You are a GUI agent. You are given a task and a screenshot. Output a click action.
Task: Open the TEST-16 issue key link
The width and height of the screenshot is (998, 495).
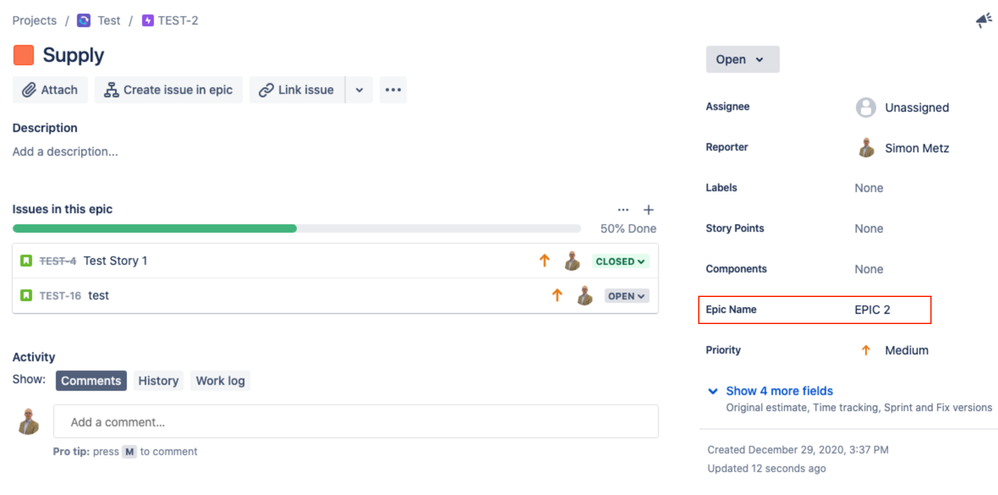pos(60,296)
